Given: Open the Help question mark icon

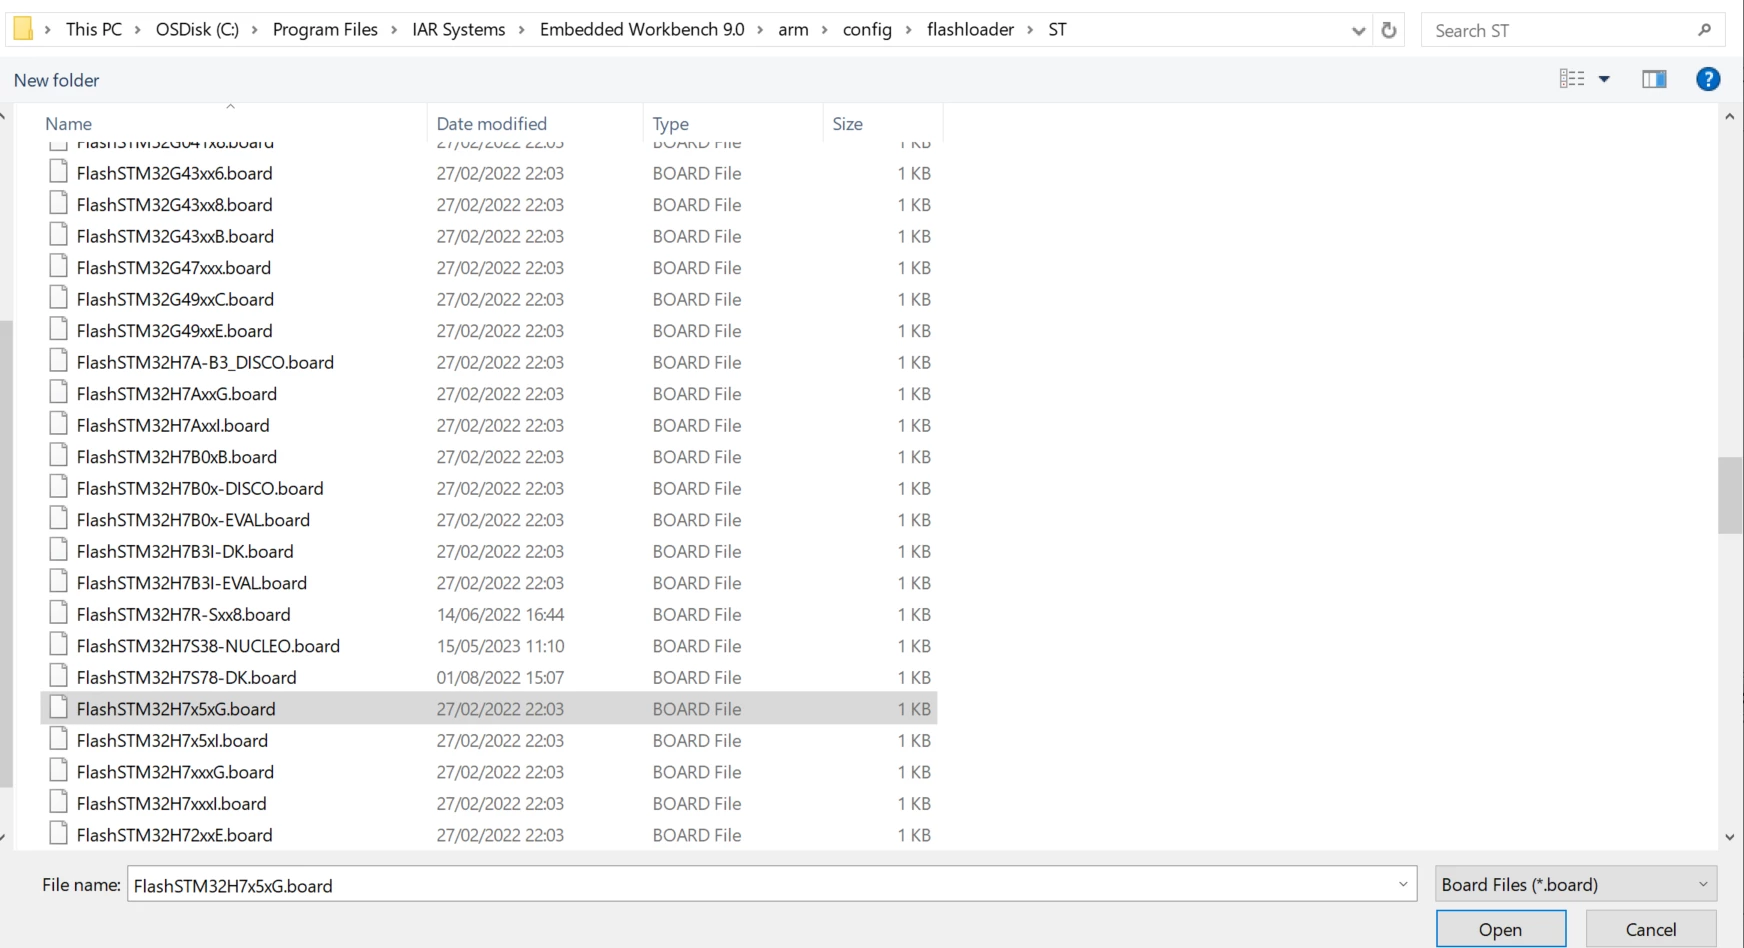Looking at the screenshot, I should (1708, 79).
